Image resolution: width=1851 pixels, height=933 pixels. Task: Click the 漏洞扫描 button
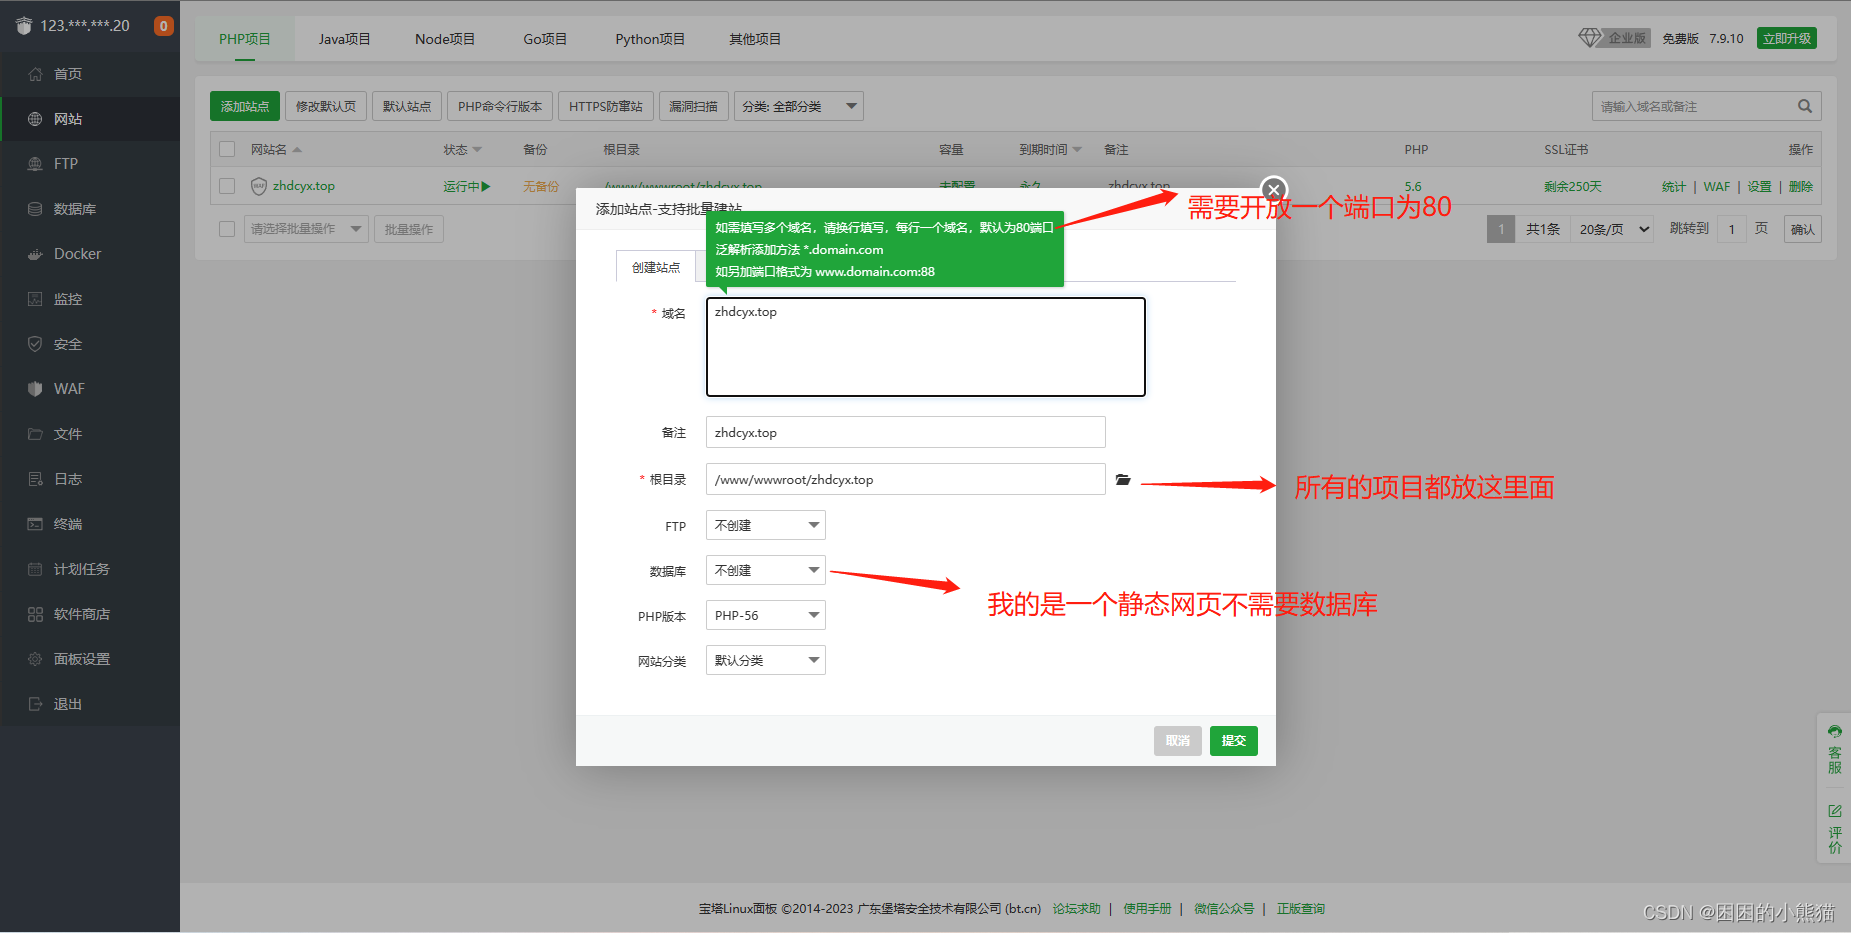[x=693, y=106]
